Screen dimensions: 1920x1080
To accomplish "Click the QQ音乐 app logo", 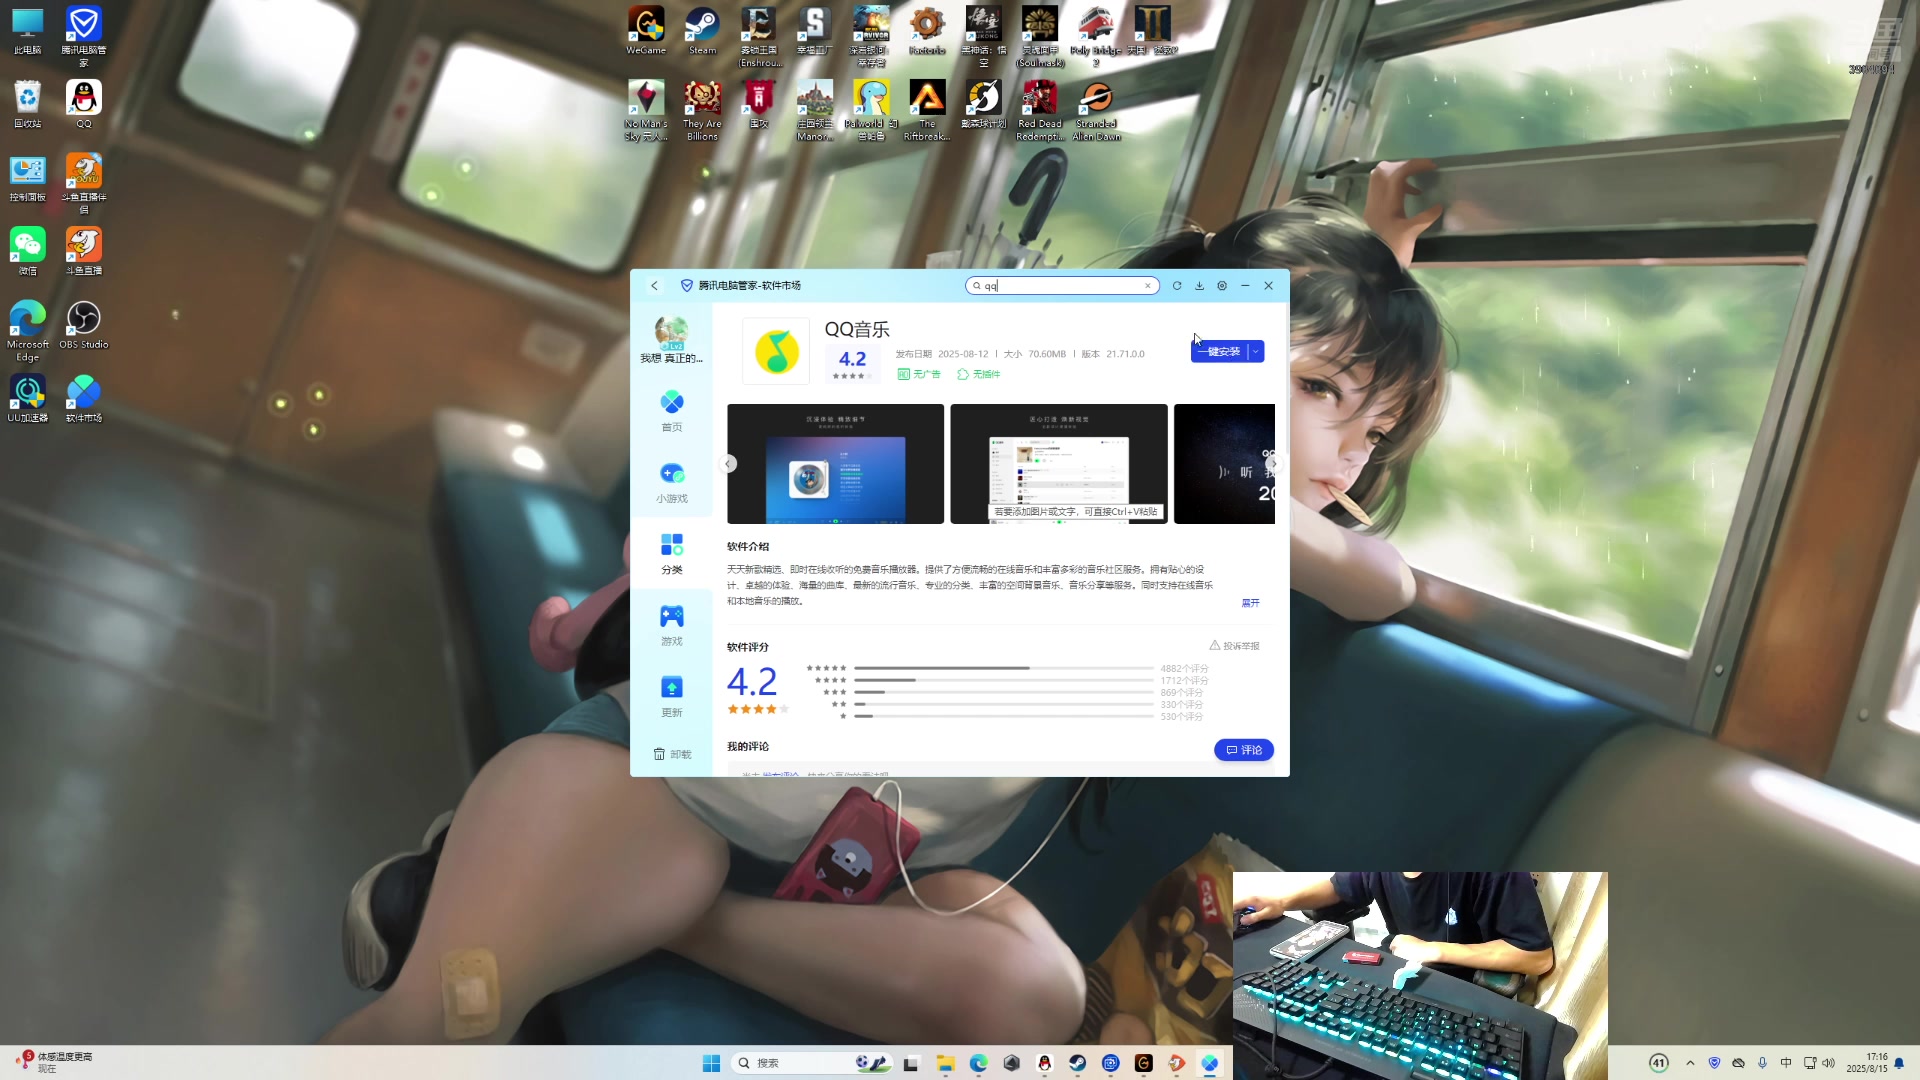I will [x=776, y=351].
